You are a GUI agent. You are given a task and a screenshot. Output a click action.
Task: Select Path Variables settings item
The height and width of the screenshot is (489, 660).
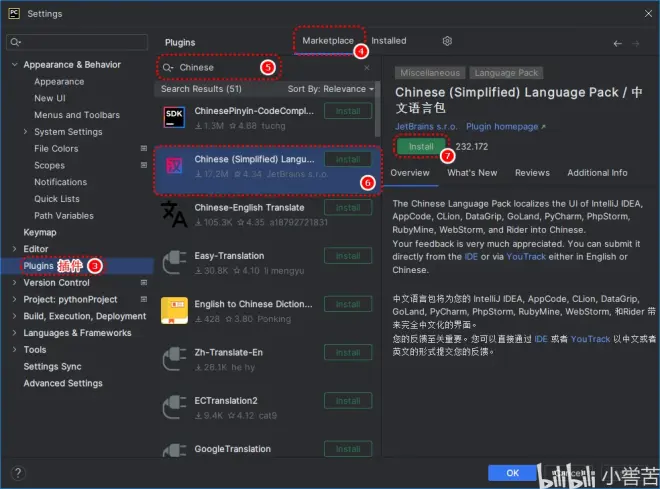click(64, 215)
